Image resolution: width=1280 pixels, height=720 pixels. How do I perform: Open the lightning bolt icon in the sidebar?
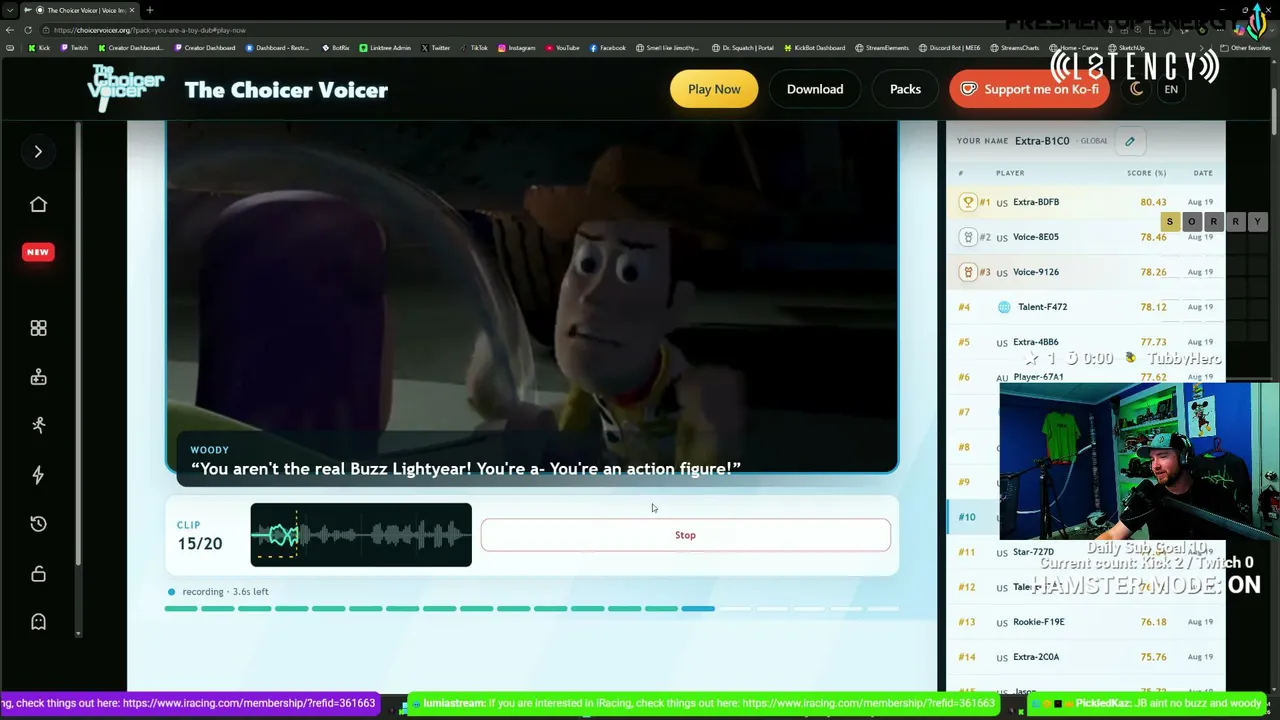pos(38,475)
